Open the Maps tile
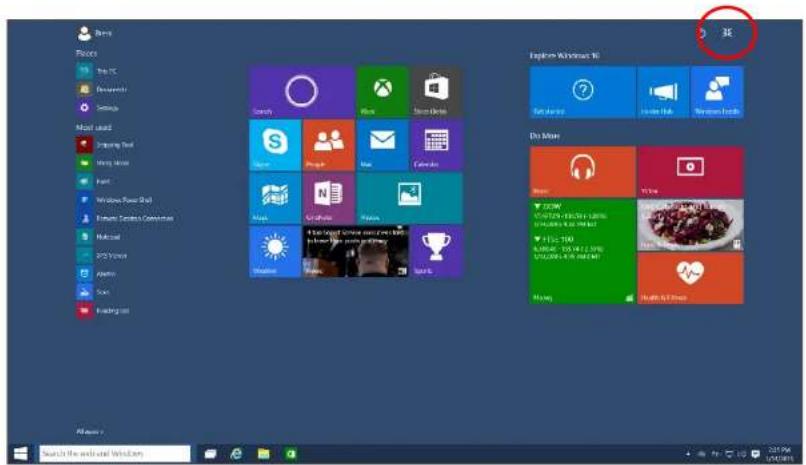806x465 pixels. tap(275, 198)
